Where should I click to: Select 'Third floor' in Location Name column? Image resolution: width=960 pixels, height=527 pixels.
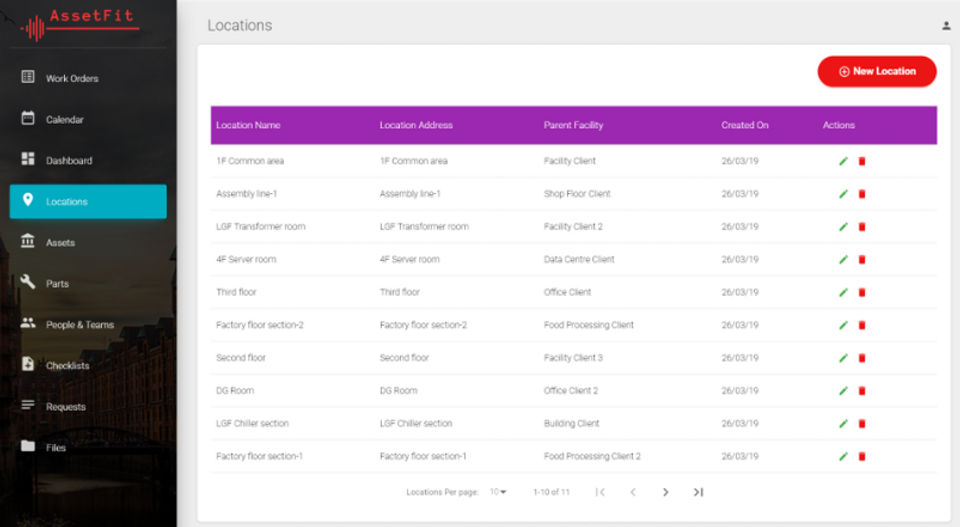pos(236,293)
